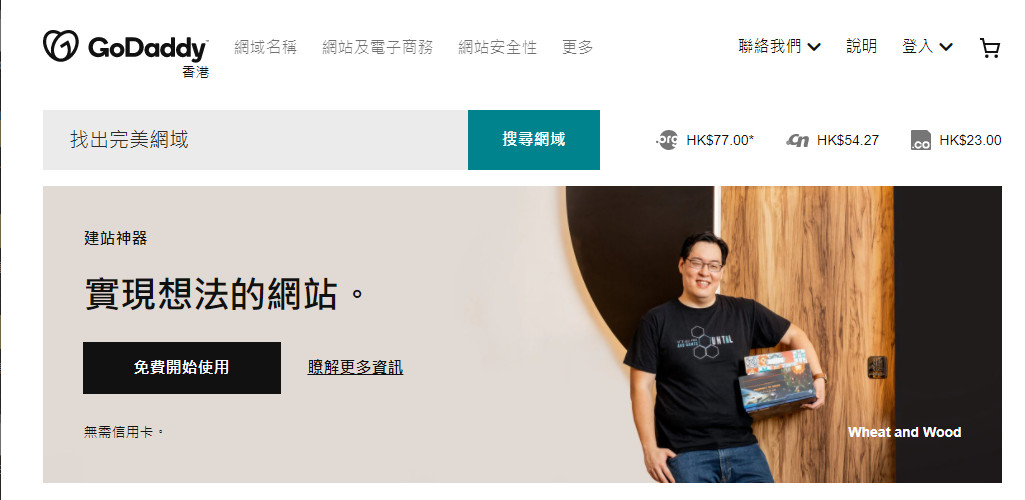Select the .org domain icon
Image resolution: width=1025 pixels, height=500 pixels.
667,140
